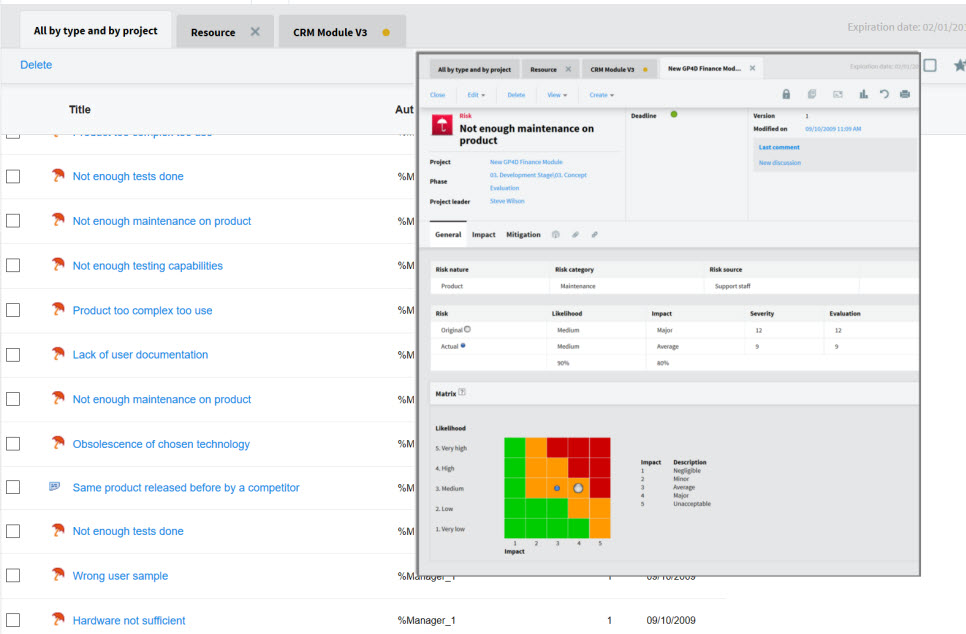Expand the Edit dropdown menu
Screen dimensions: 966x634
(476, 95)
